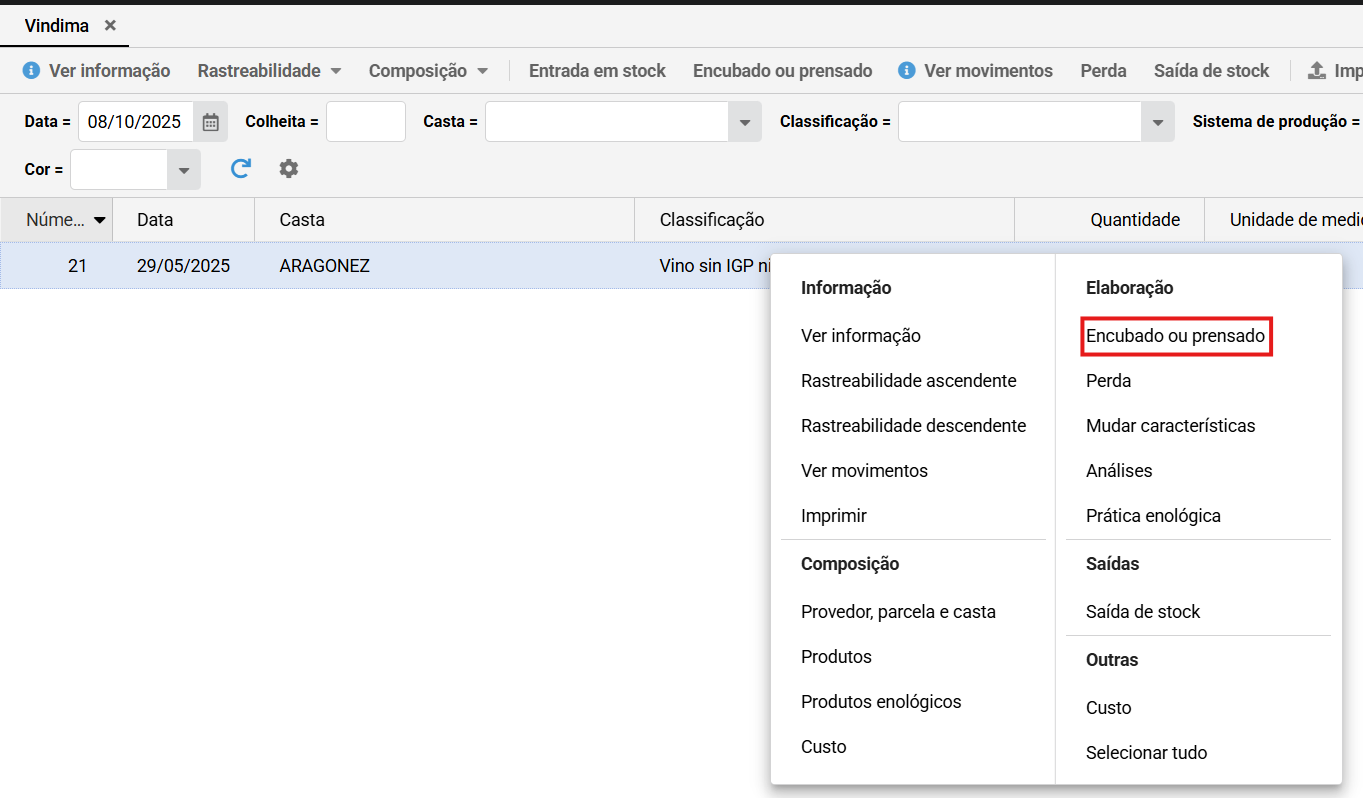
Task: Click the Data column header
Action: point(184,220)
